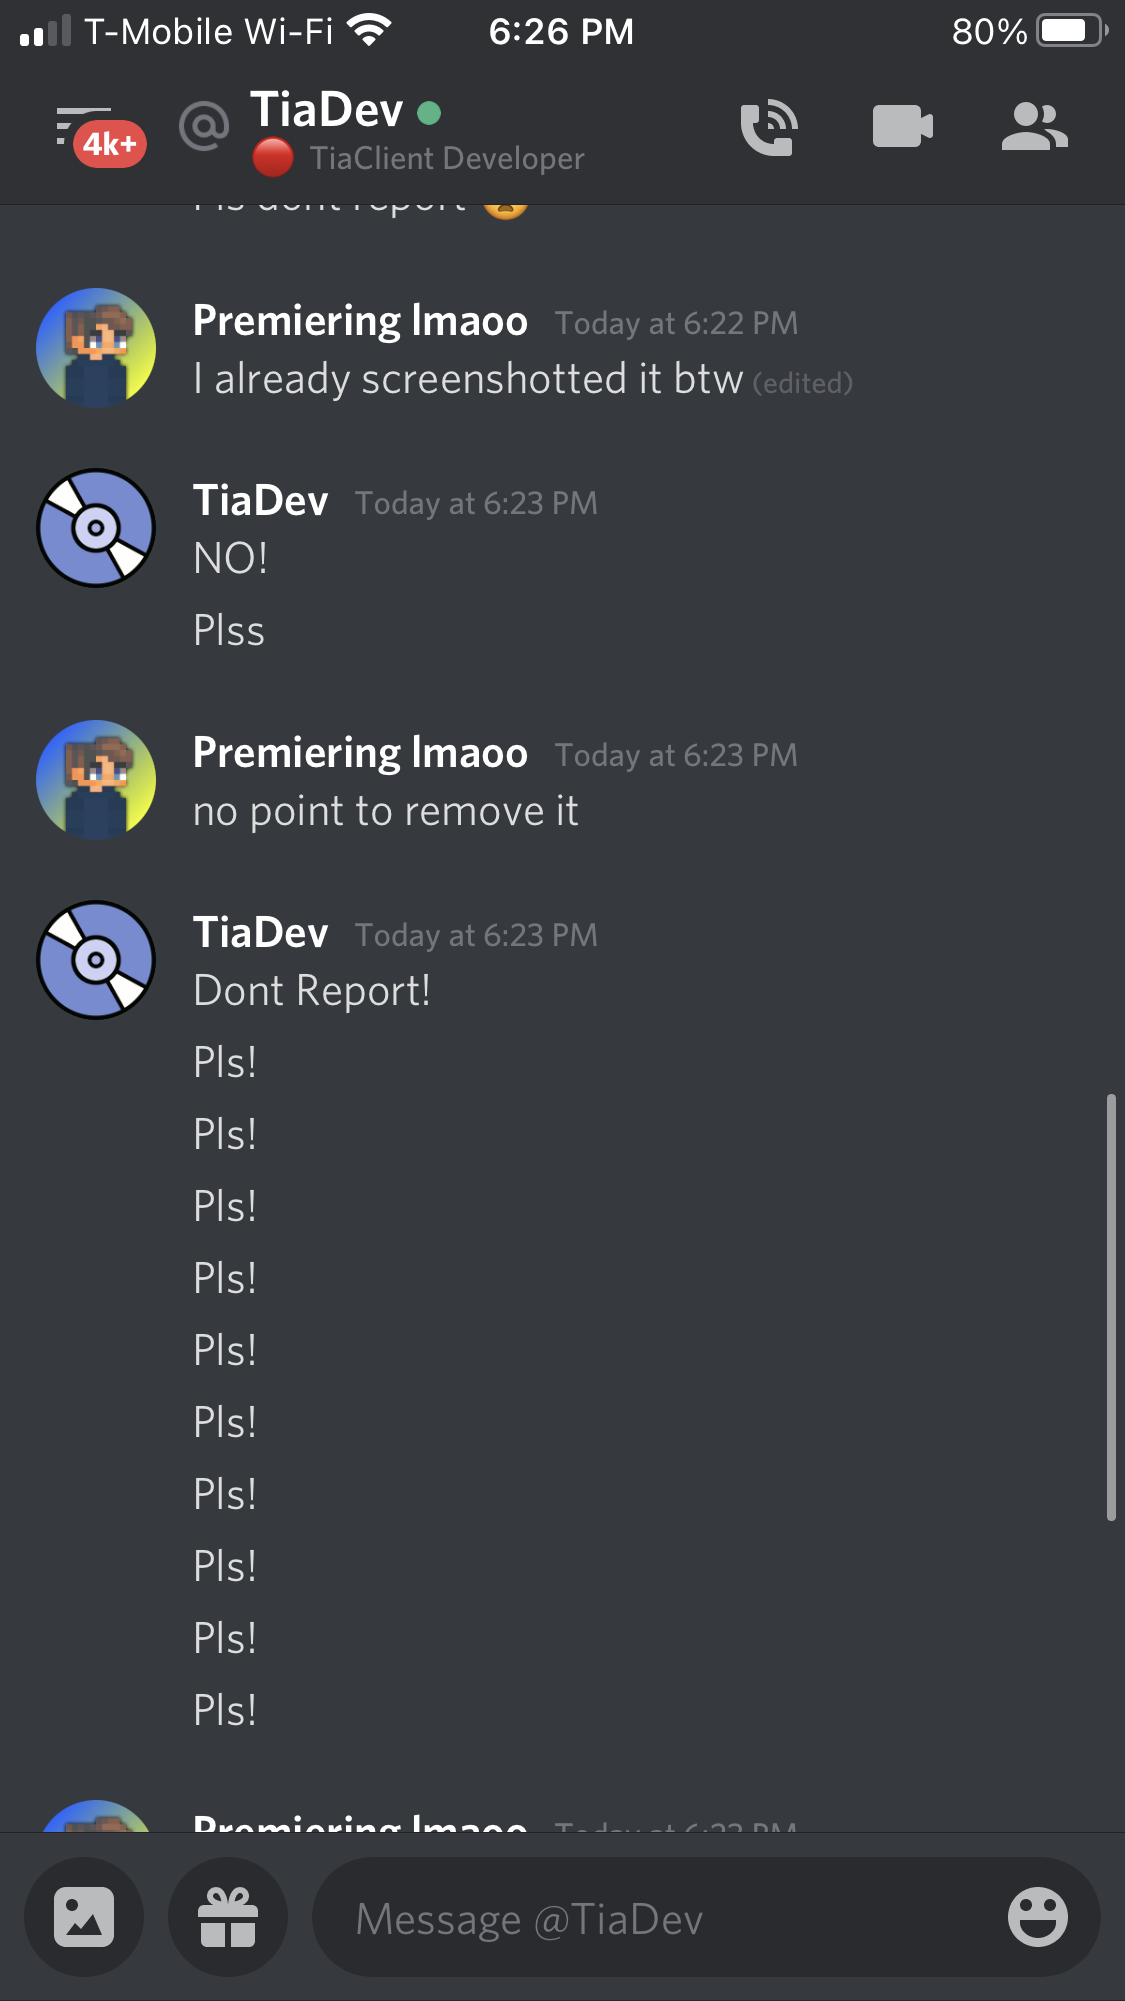Start a voice call with TiaDev

coord(768,128)
